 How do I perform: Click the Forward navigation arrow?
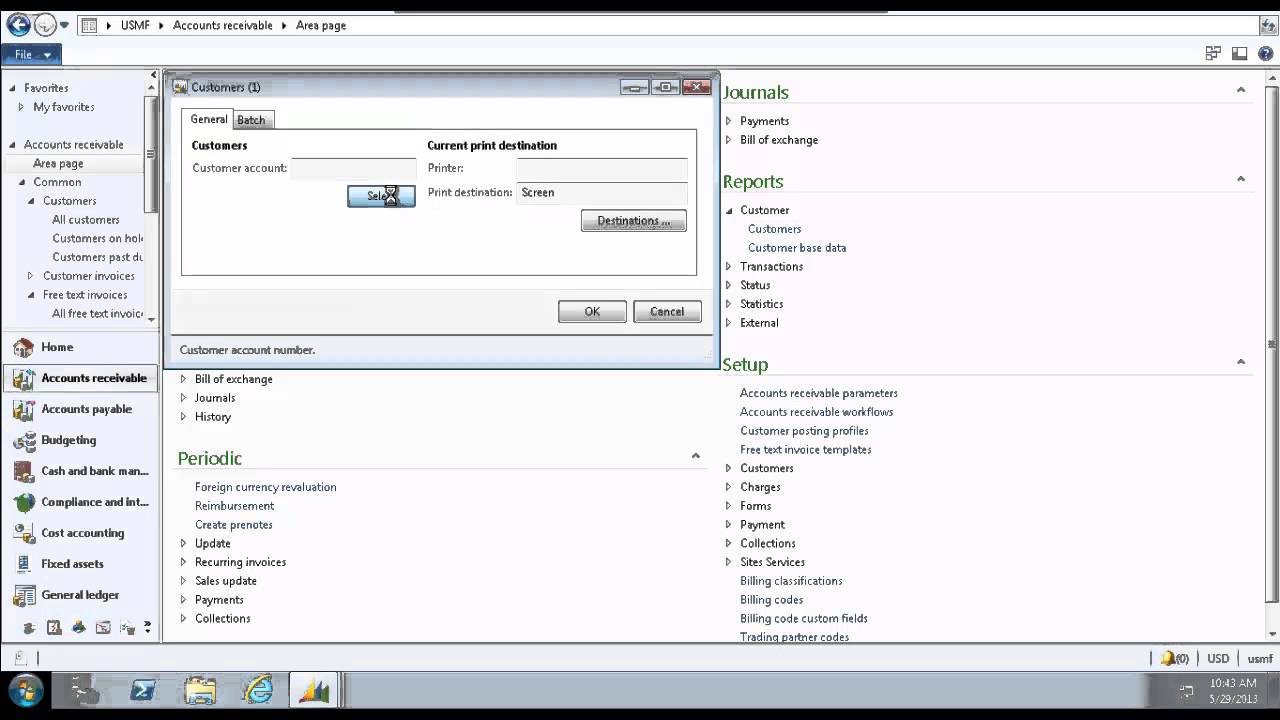[45, 25]
